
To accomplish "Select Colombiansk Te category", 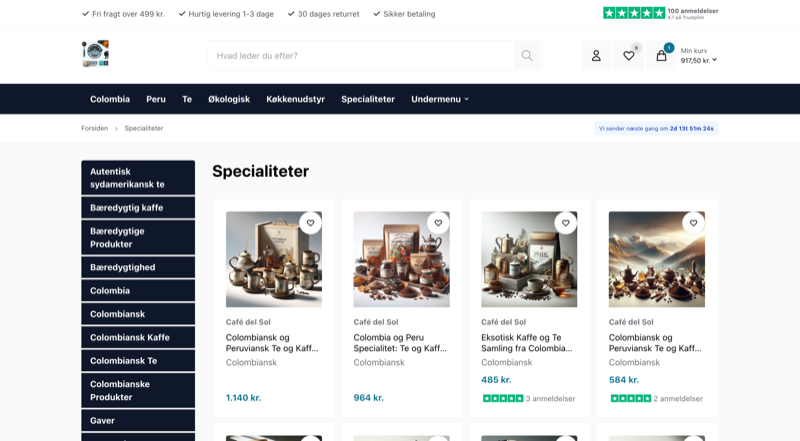I will click(138, 360).
